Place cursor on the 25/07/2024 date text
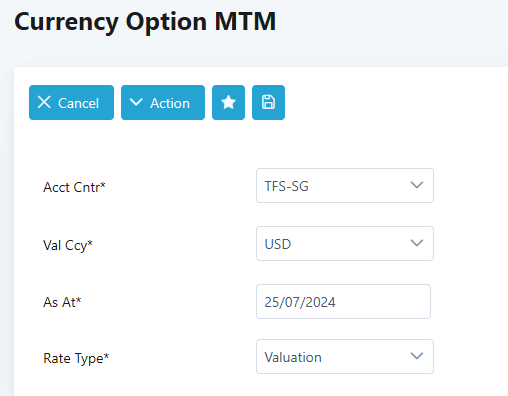Viewport: 508px width, 396px height. point(300,302)
